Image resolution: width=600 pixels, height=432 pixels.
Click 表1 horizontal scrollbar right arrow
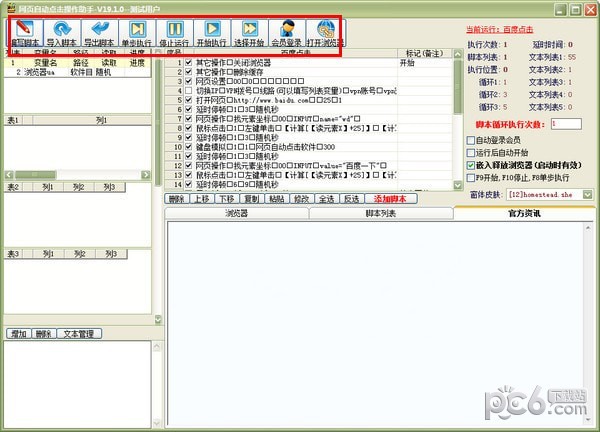click(x=146, y=175)
